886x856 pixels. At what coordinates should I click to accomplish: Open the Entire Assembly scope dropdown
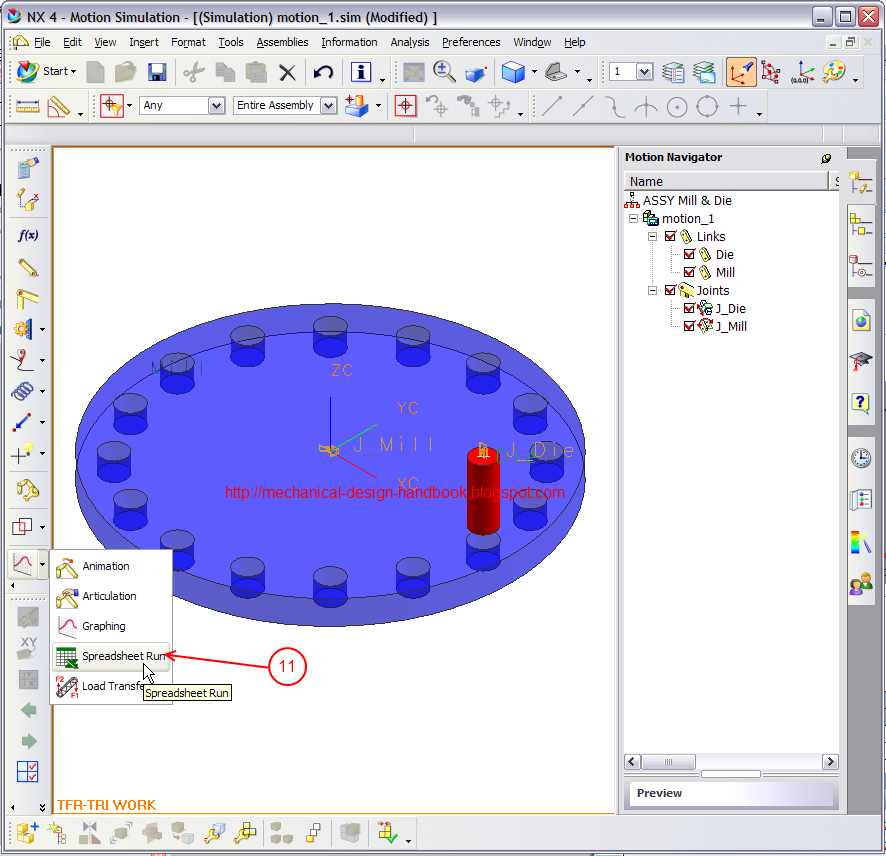pos(328,106)
